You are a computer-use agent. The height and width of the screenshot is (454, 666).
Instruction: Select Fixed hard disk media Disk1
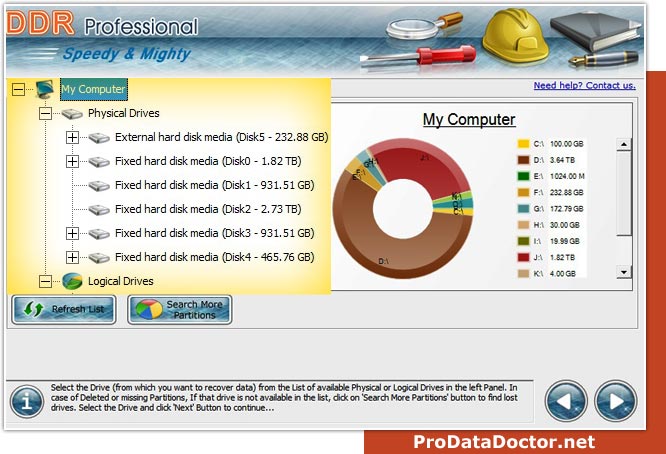click(x=214, y=186)
